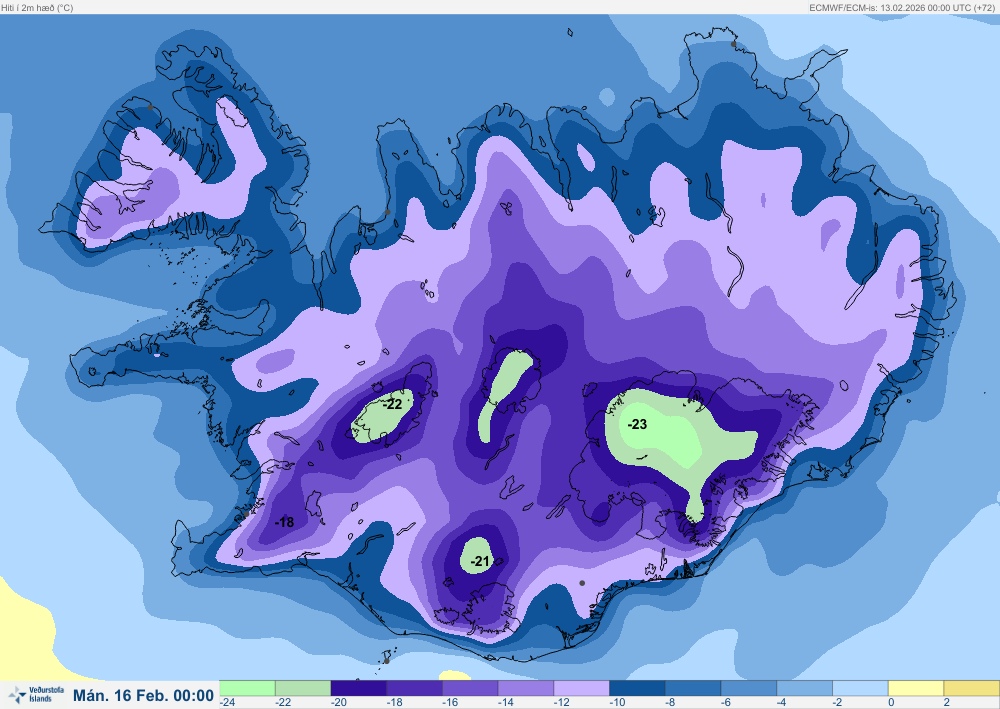Click the station dot on Vestmannaeyjar island
The width and height of the screenshot is (1000, 709).
point(386,661)
